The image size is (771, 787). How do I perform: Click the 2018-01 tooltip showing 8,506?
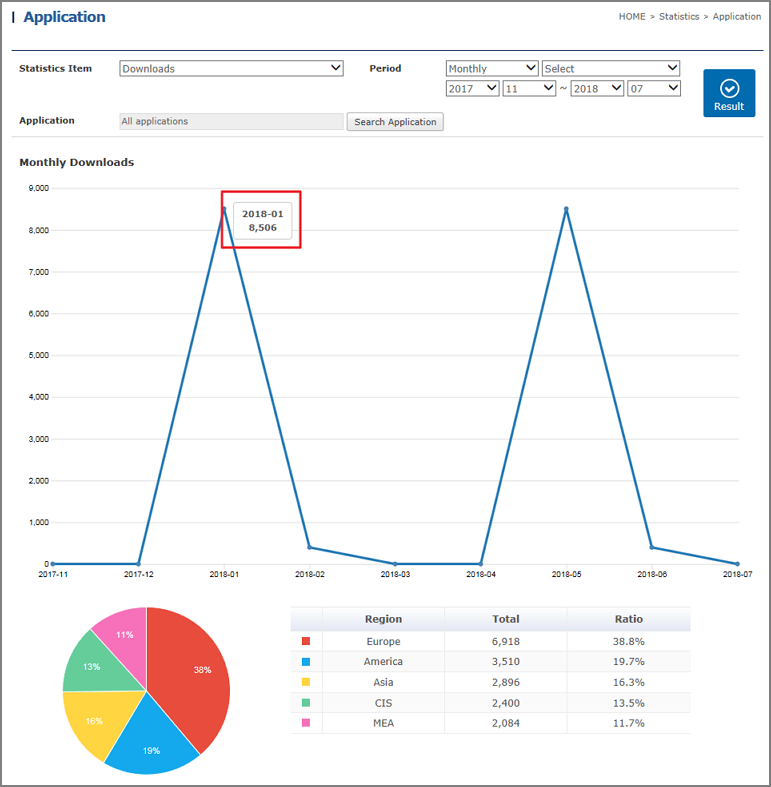point(262,221)
